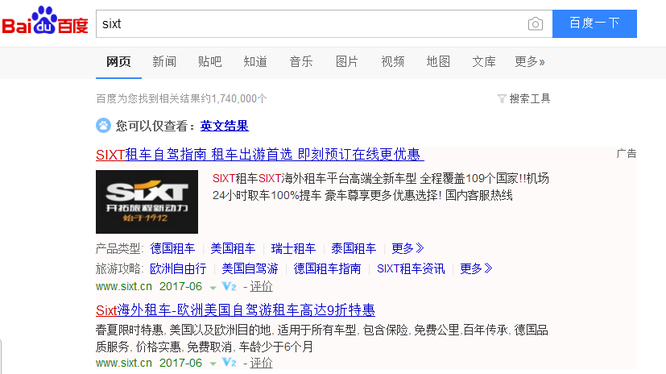Open the 地图 tab
666x374 pixels.
pyautogui.click(x=438, y=62)
